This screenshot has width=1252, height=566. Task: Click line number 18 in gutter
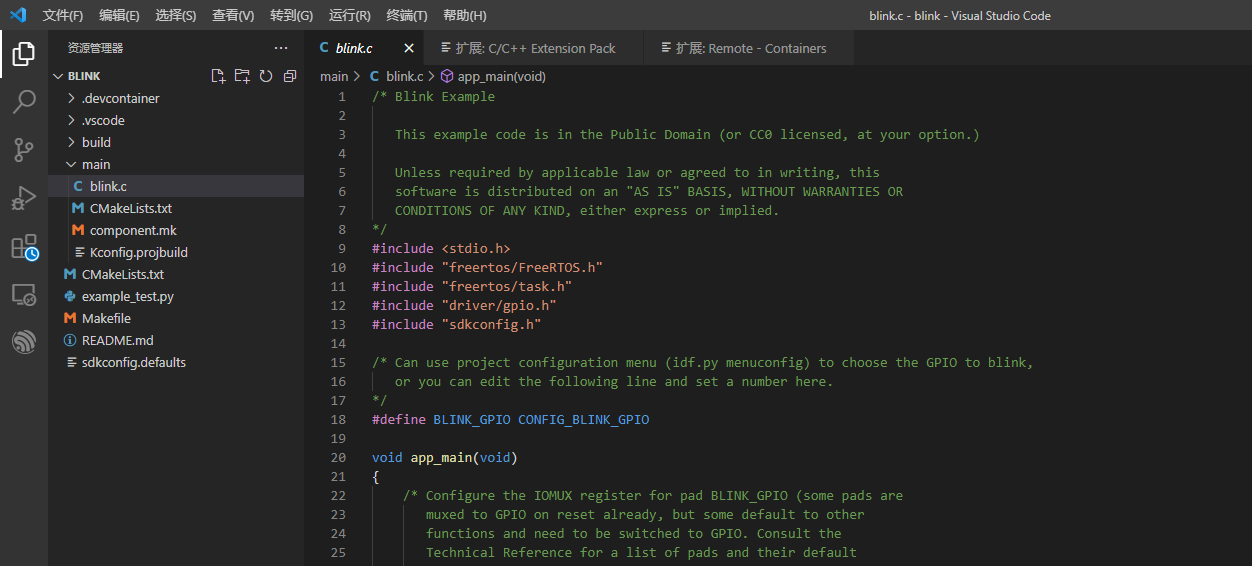pyautogui.click(x=337, y=419)
